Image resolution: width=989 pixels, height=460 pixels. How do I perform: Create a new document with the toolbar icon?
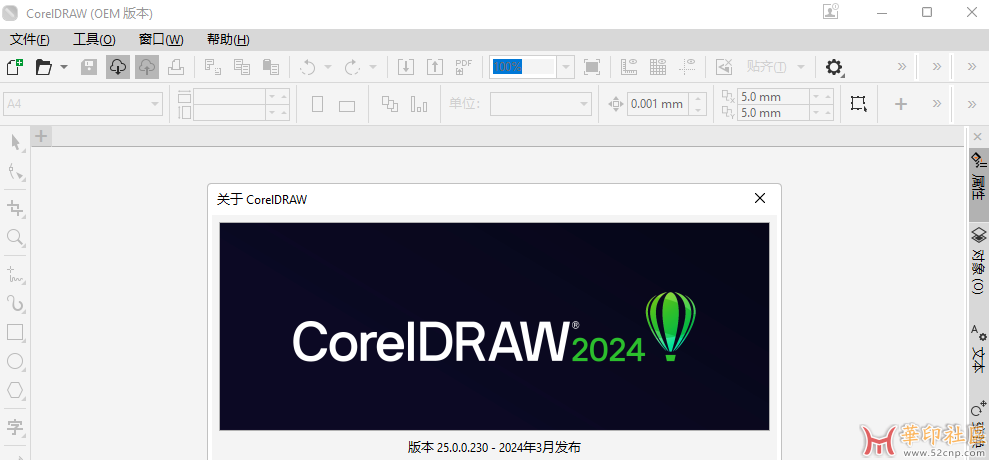[15, 67]
